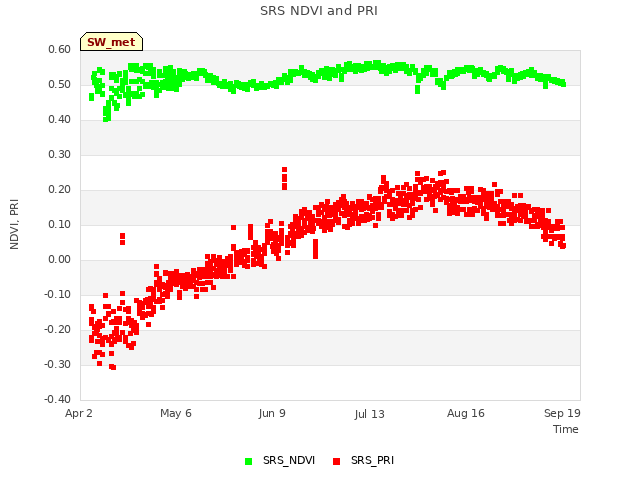Screen dimensions: 640x480
Task: Click the 0.60 y-axis tick label
Action: pos(60,49)
